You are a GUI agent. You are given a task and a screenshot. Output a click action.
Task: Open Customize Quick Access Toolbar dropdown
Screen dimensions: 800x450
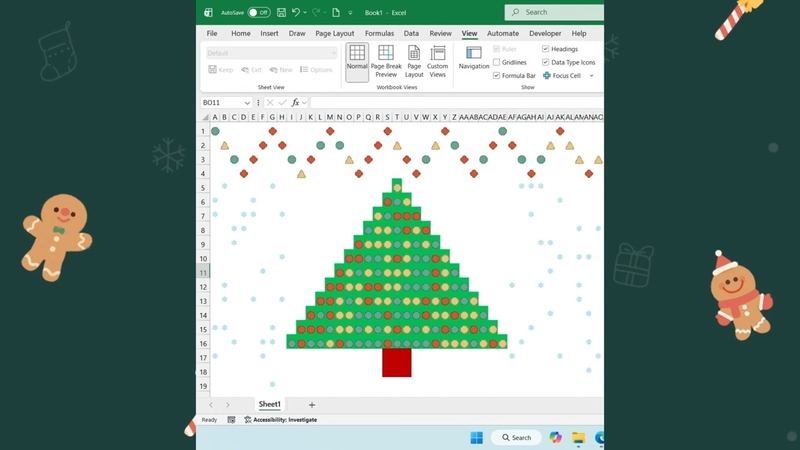coord(350,13)
